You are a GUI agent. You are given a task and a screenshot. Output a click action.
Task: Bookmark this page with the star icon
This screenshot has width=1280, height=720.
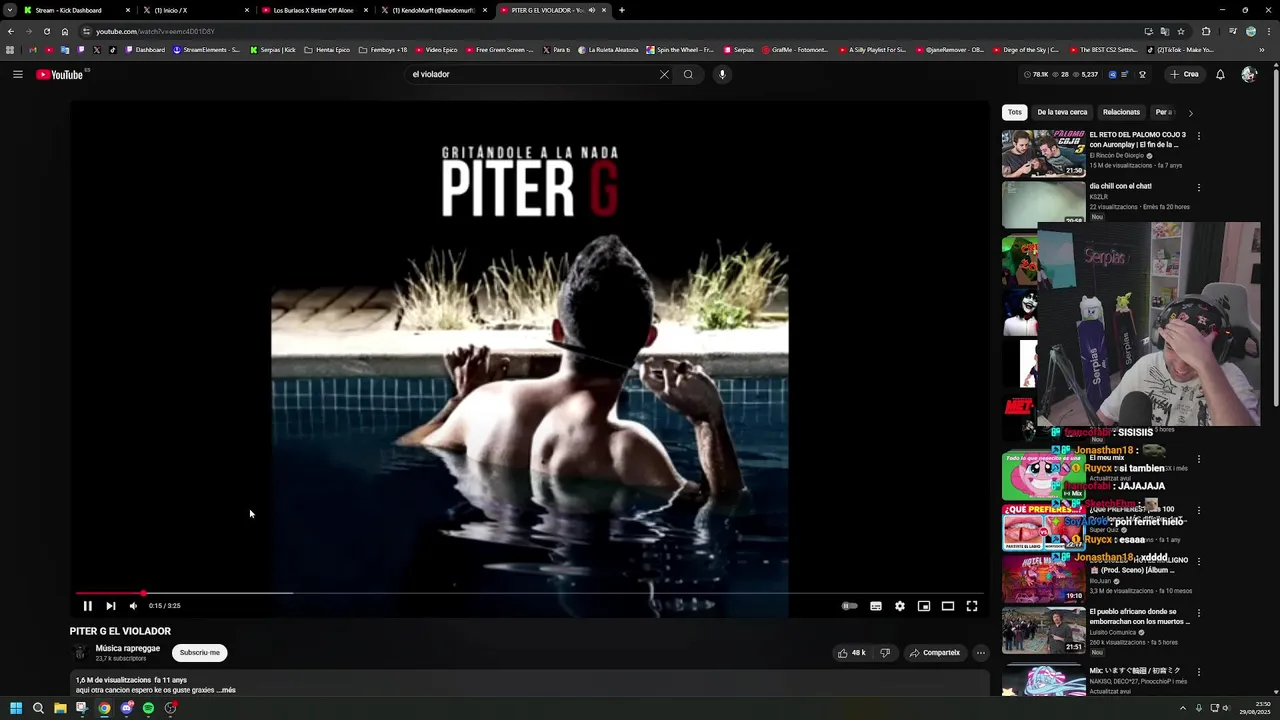1181,31
